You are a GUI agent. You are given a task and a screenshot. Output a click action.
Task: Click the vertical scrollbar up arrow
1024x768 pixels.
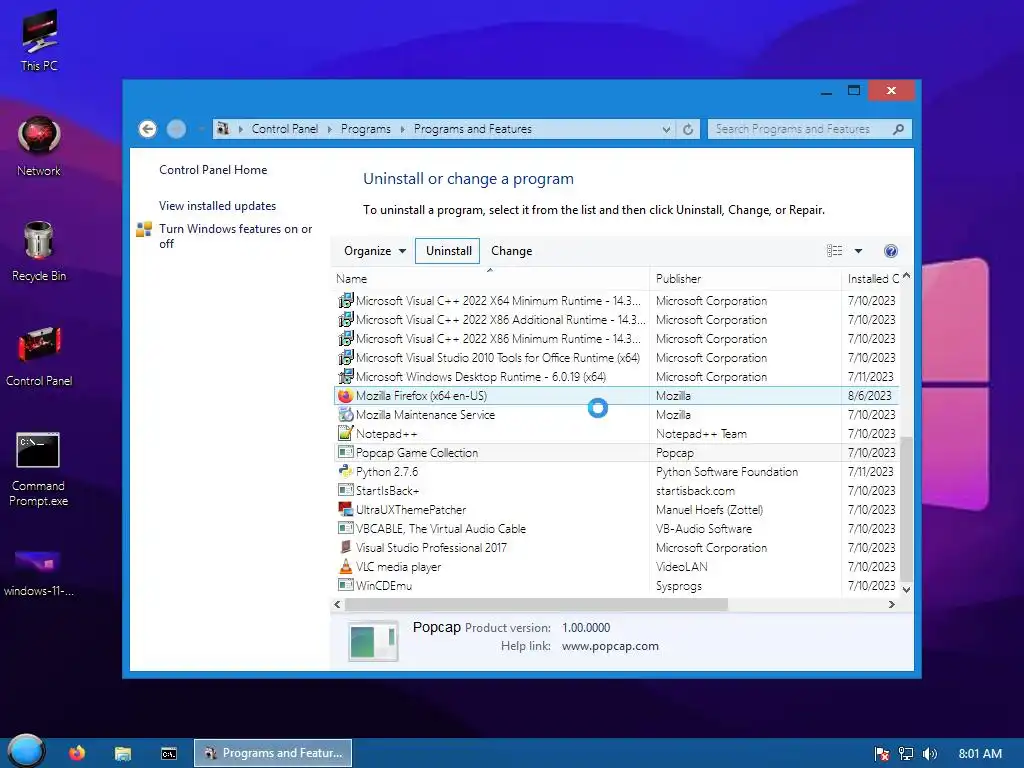(x=906, y=277)
